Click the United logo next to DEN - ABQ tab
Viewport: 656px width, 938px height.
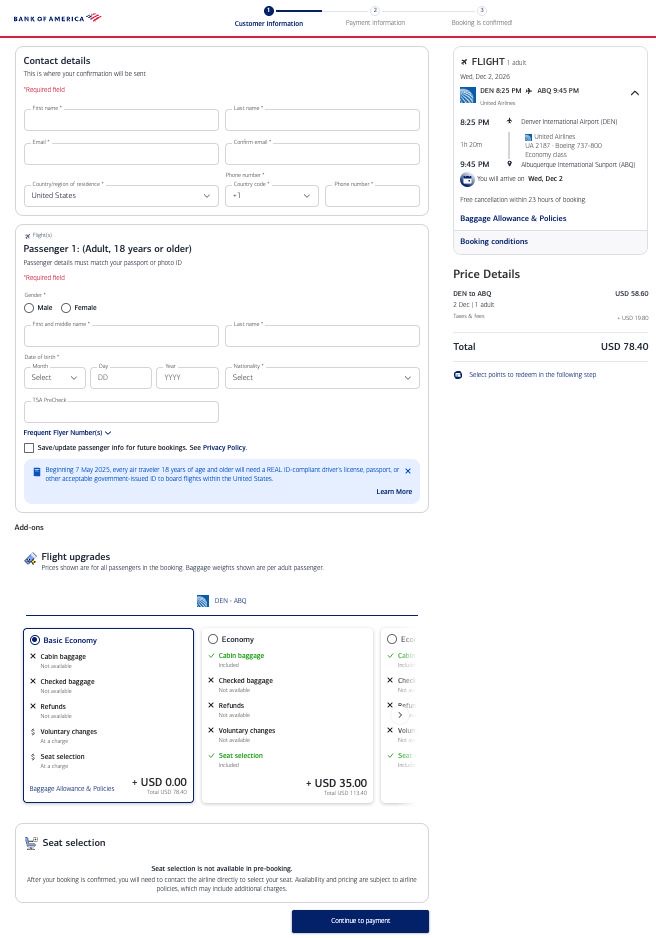click(203, 601)
